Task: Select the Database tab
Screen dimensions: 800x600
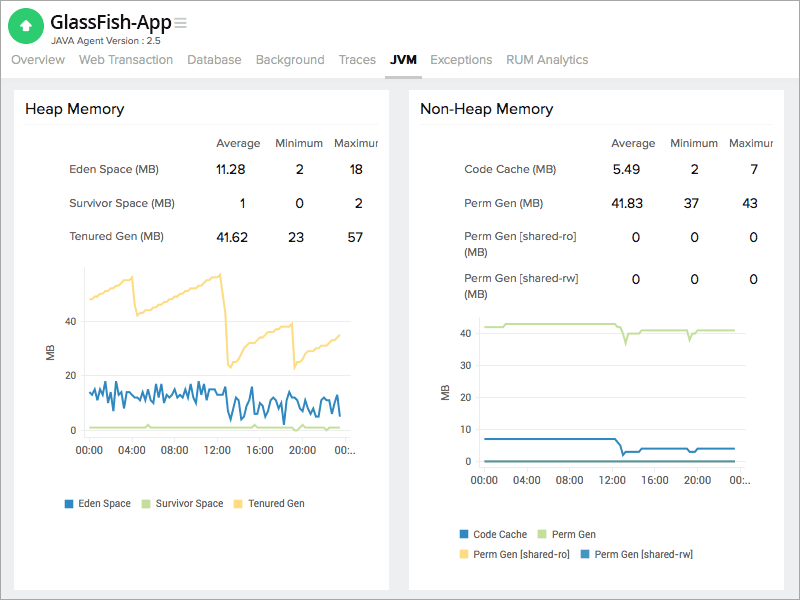Action: (x=214, y=60)
